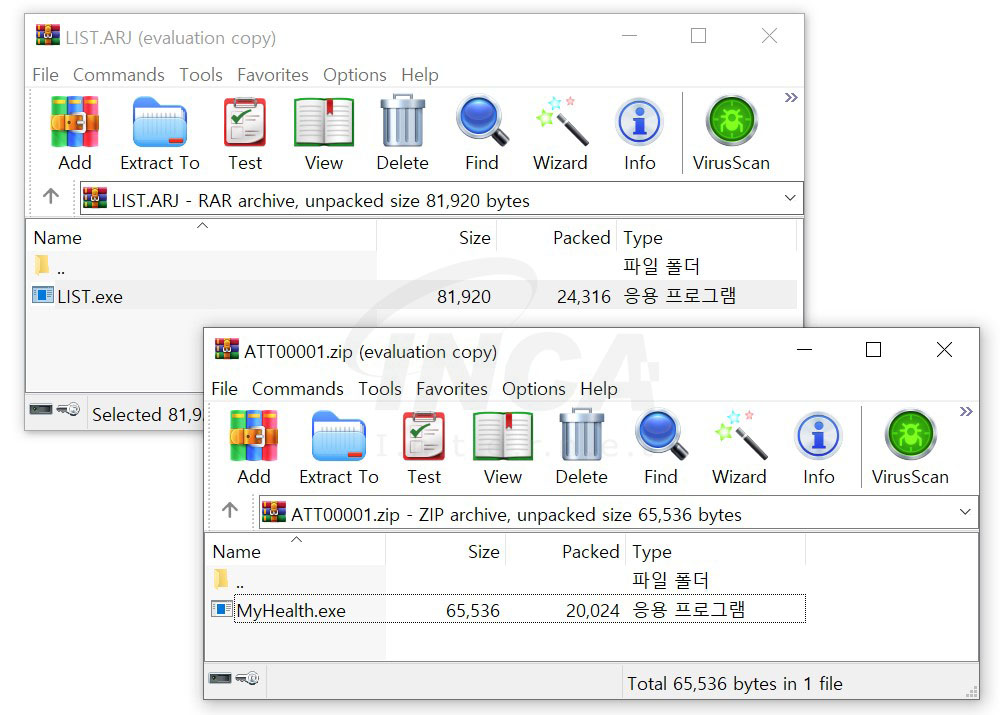The height and width of the screenshot is (715, 1003).
Task: Sort by Name column in ATT00001.zip window
Action: (x=296, y=550)
